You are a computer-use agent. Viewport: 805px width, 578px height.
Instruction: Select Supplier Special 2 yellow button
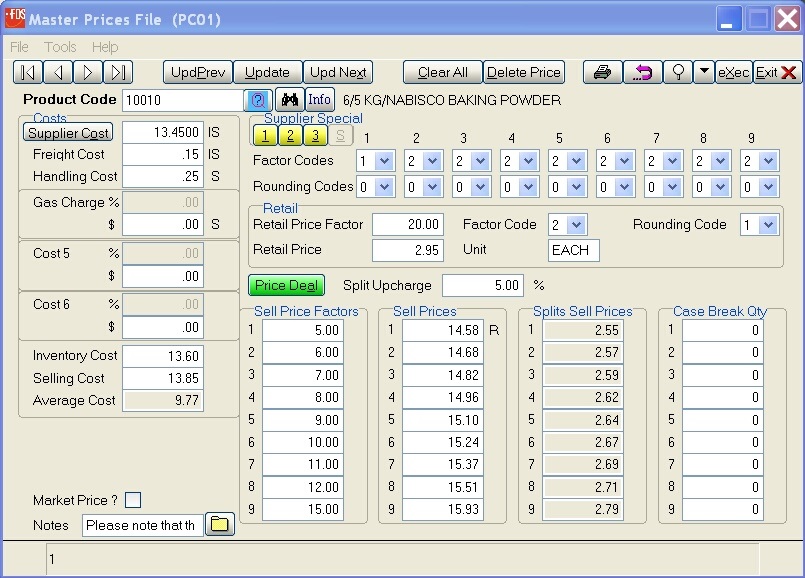click(x=290, y=136)
